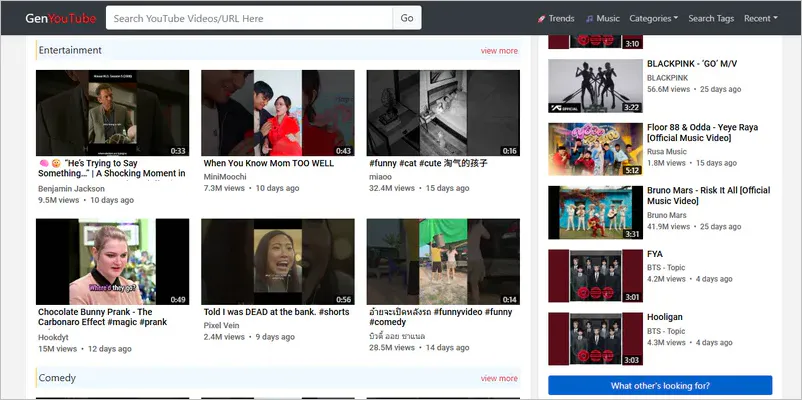Screen dimensions: 802x400
Task: Click the GenYouTube logo
Action: pyautogui.click(x=61, y=18)
